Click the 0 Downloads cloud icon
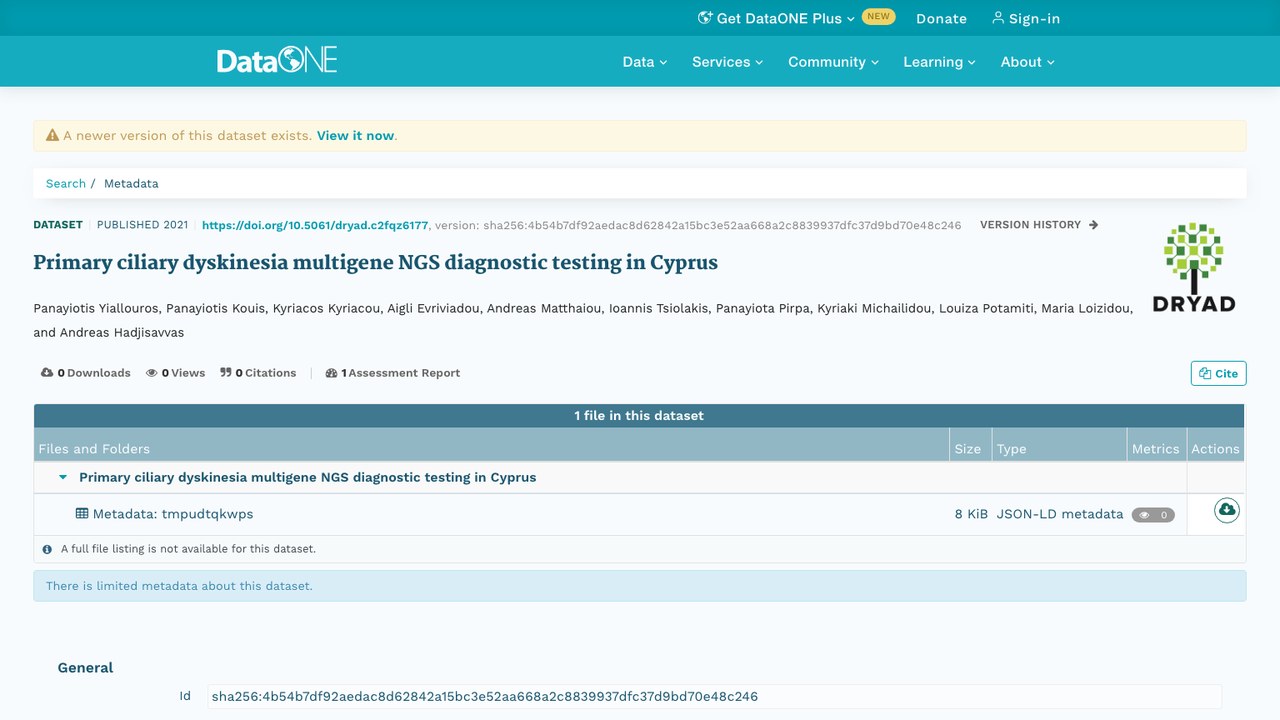This screenshot has height=720, width=1280. click(x=47, y=373)
